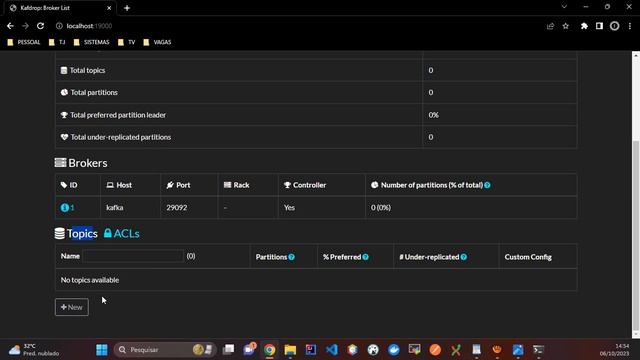
Task: Open the taskbar clock showing 14:54
Action: coord(615,350)
